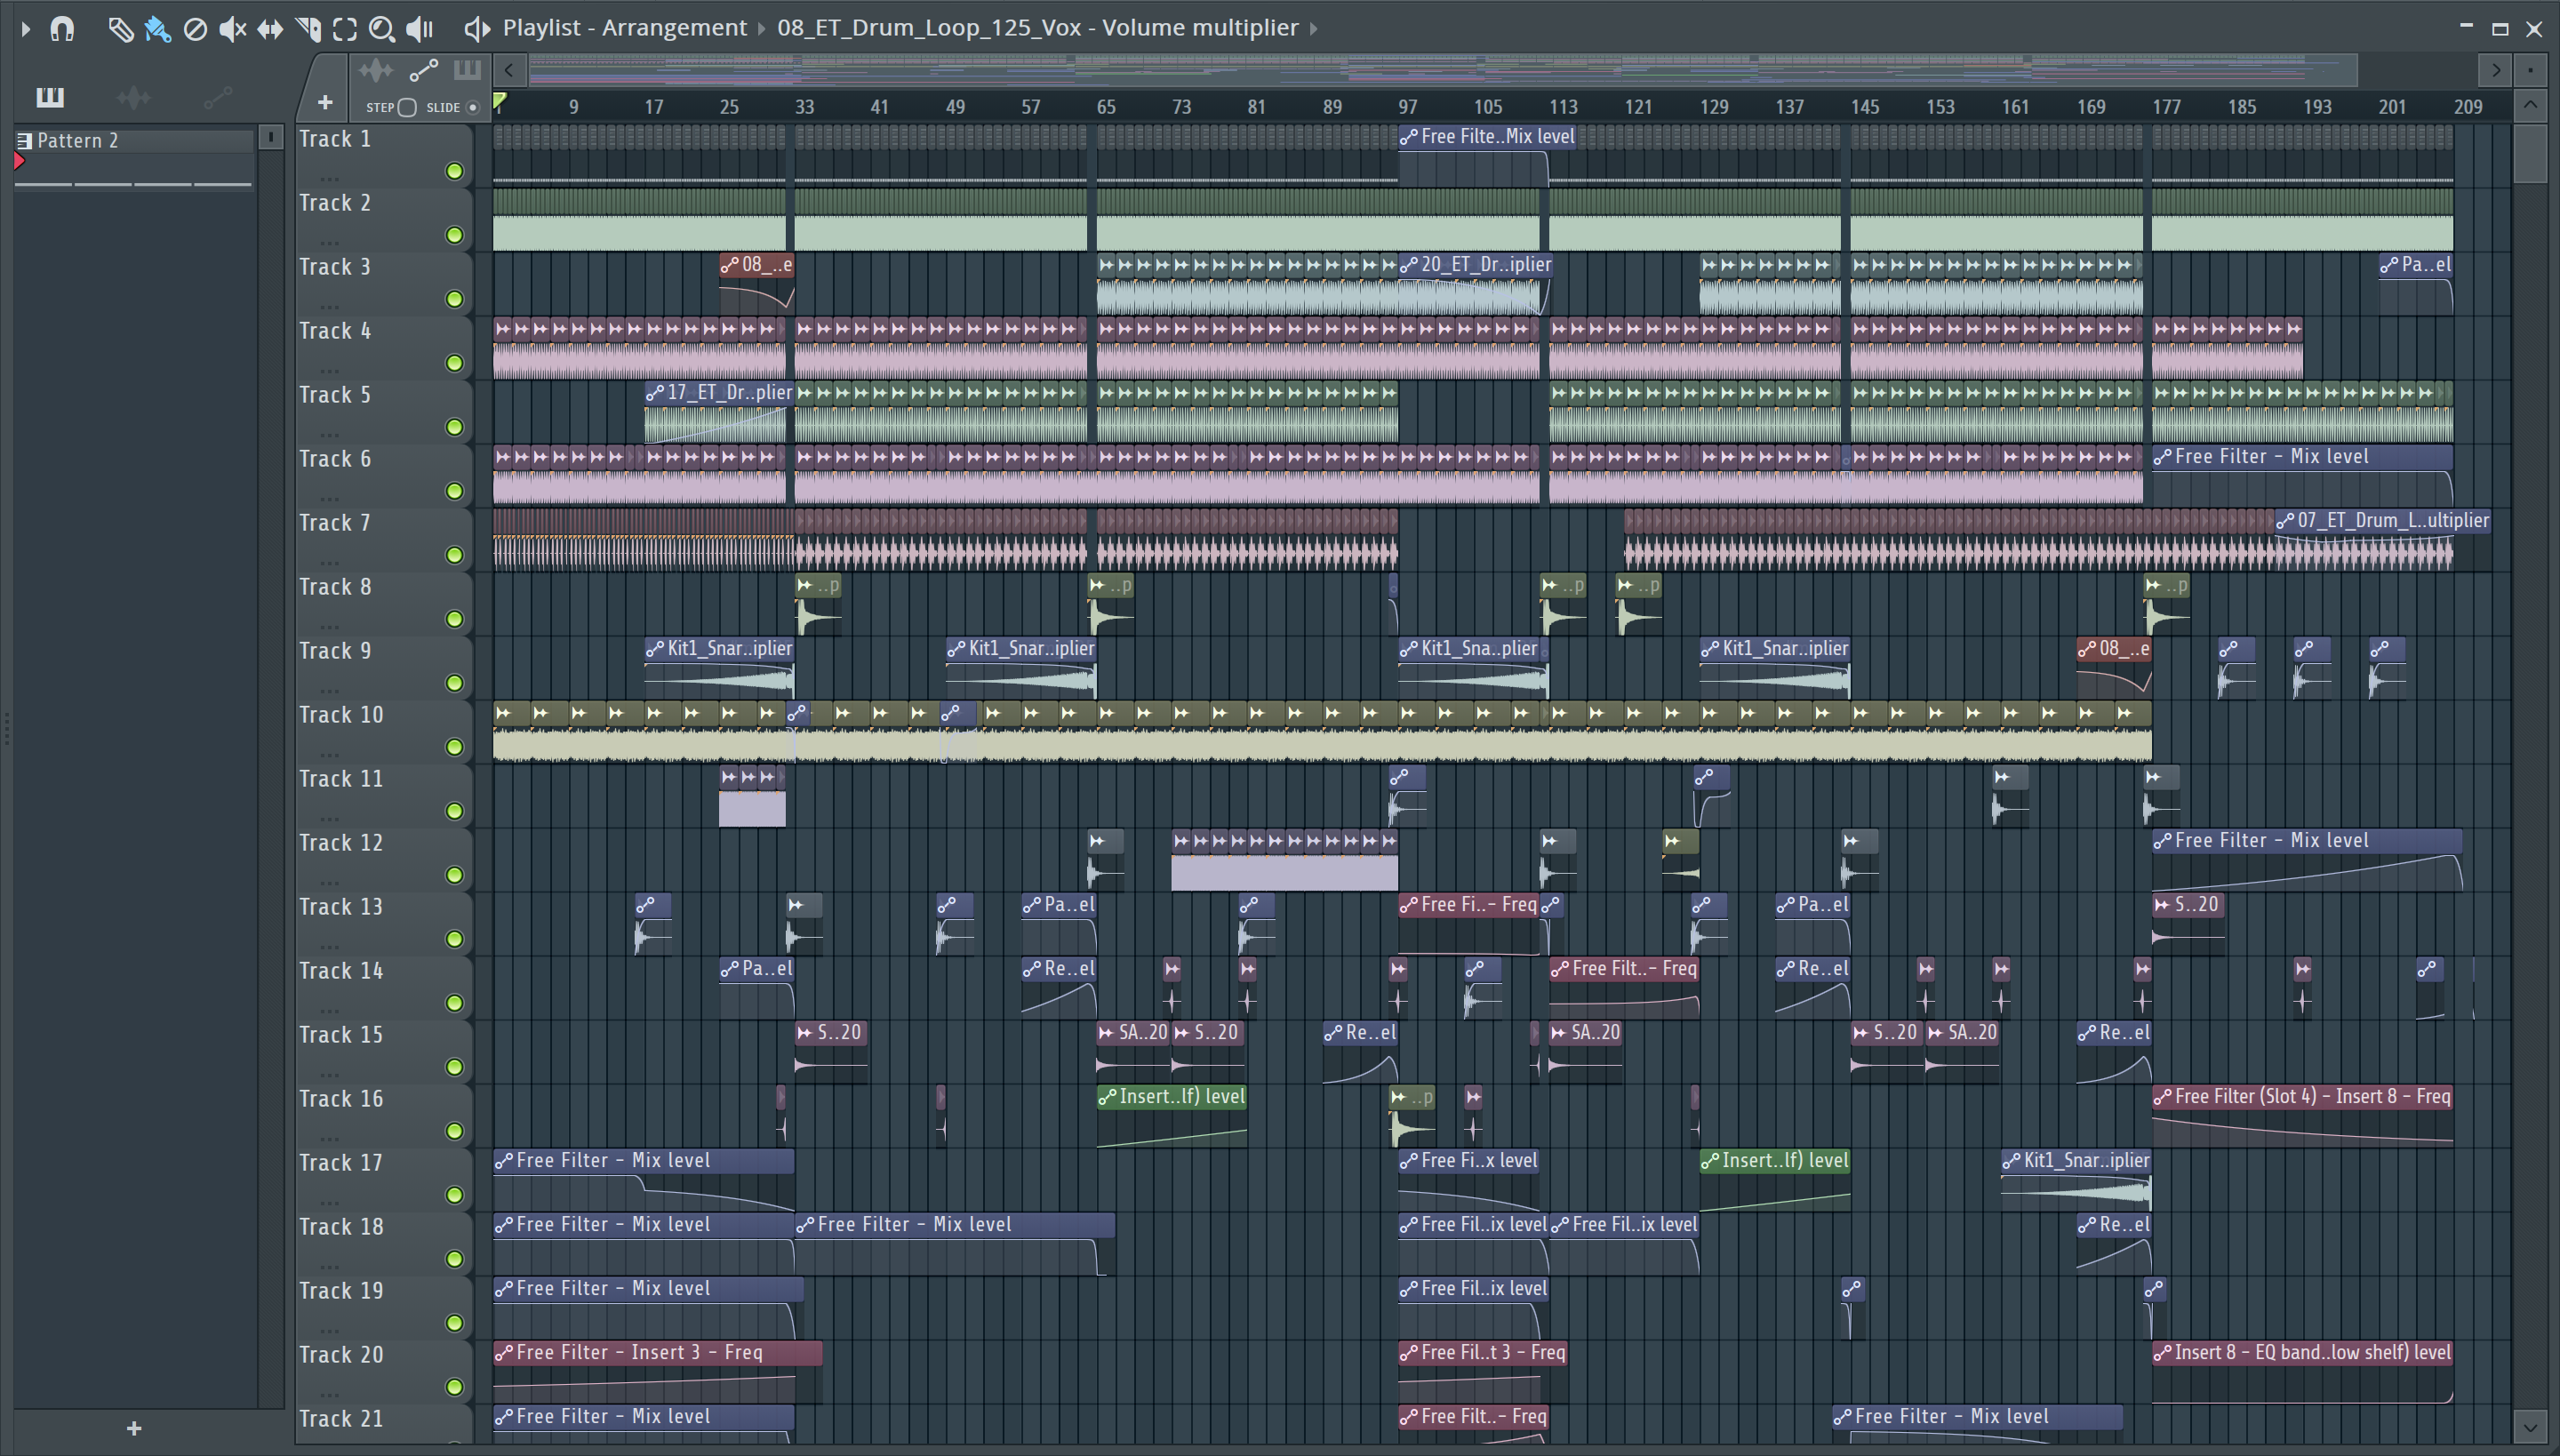The width and height of the screenshot is (2560, 1456).
Task: Click the vertical scrollbar thumb
Action: pos(2530,153)
